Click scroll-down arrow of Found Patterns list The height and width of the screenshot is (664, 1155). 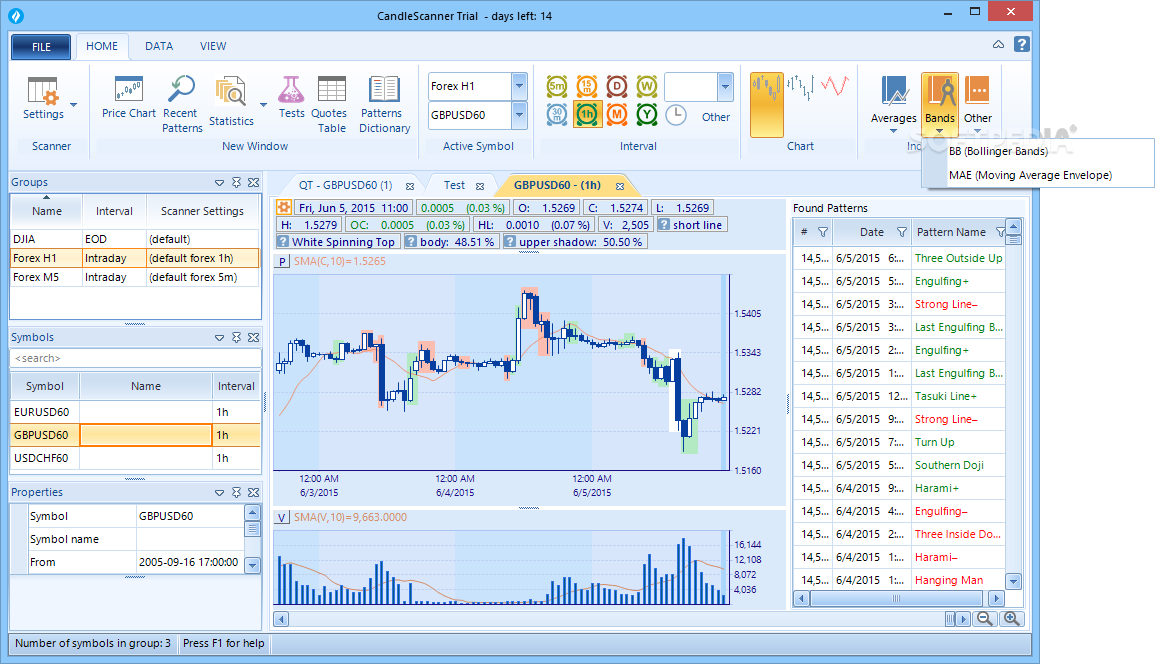(1014, 581)
